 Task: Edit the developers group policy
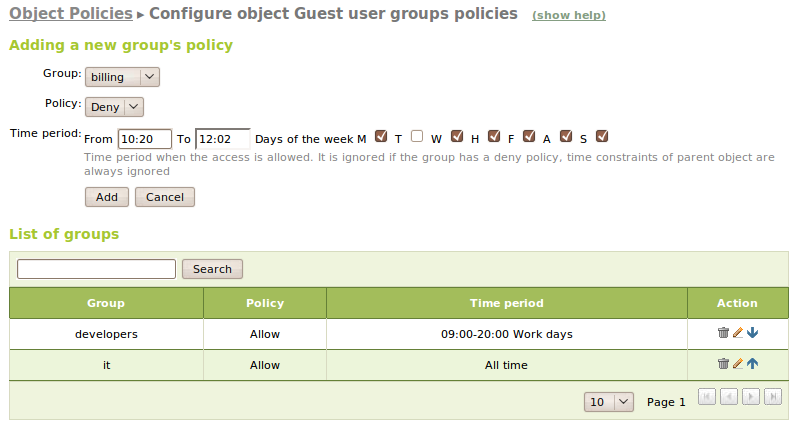pos(738,333)
